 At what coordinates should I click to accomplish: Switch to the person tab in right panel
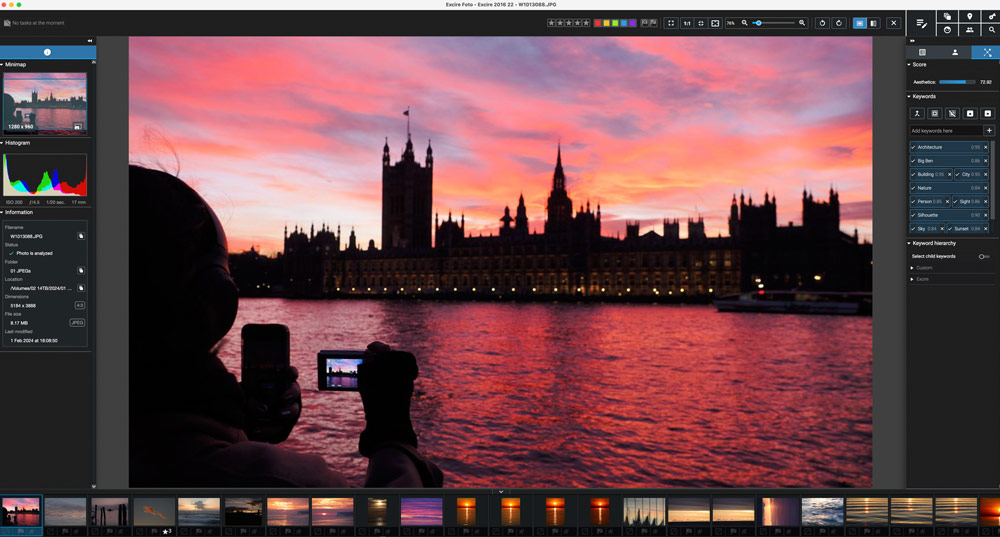[955, 52]
